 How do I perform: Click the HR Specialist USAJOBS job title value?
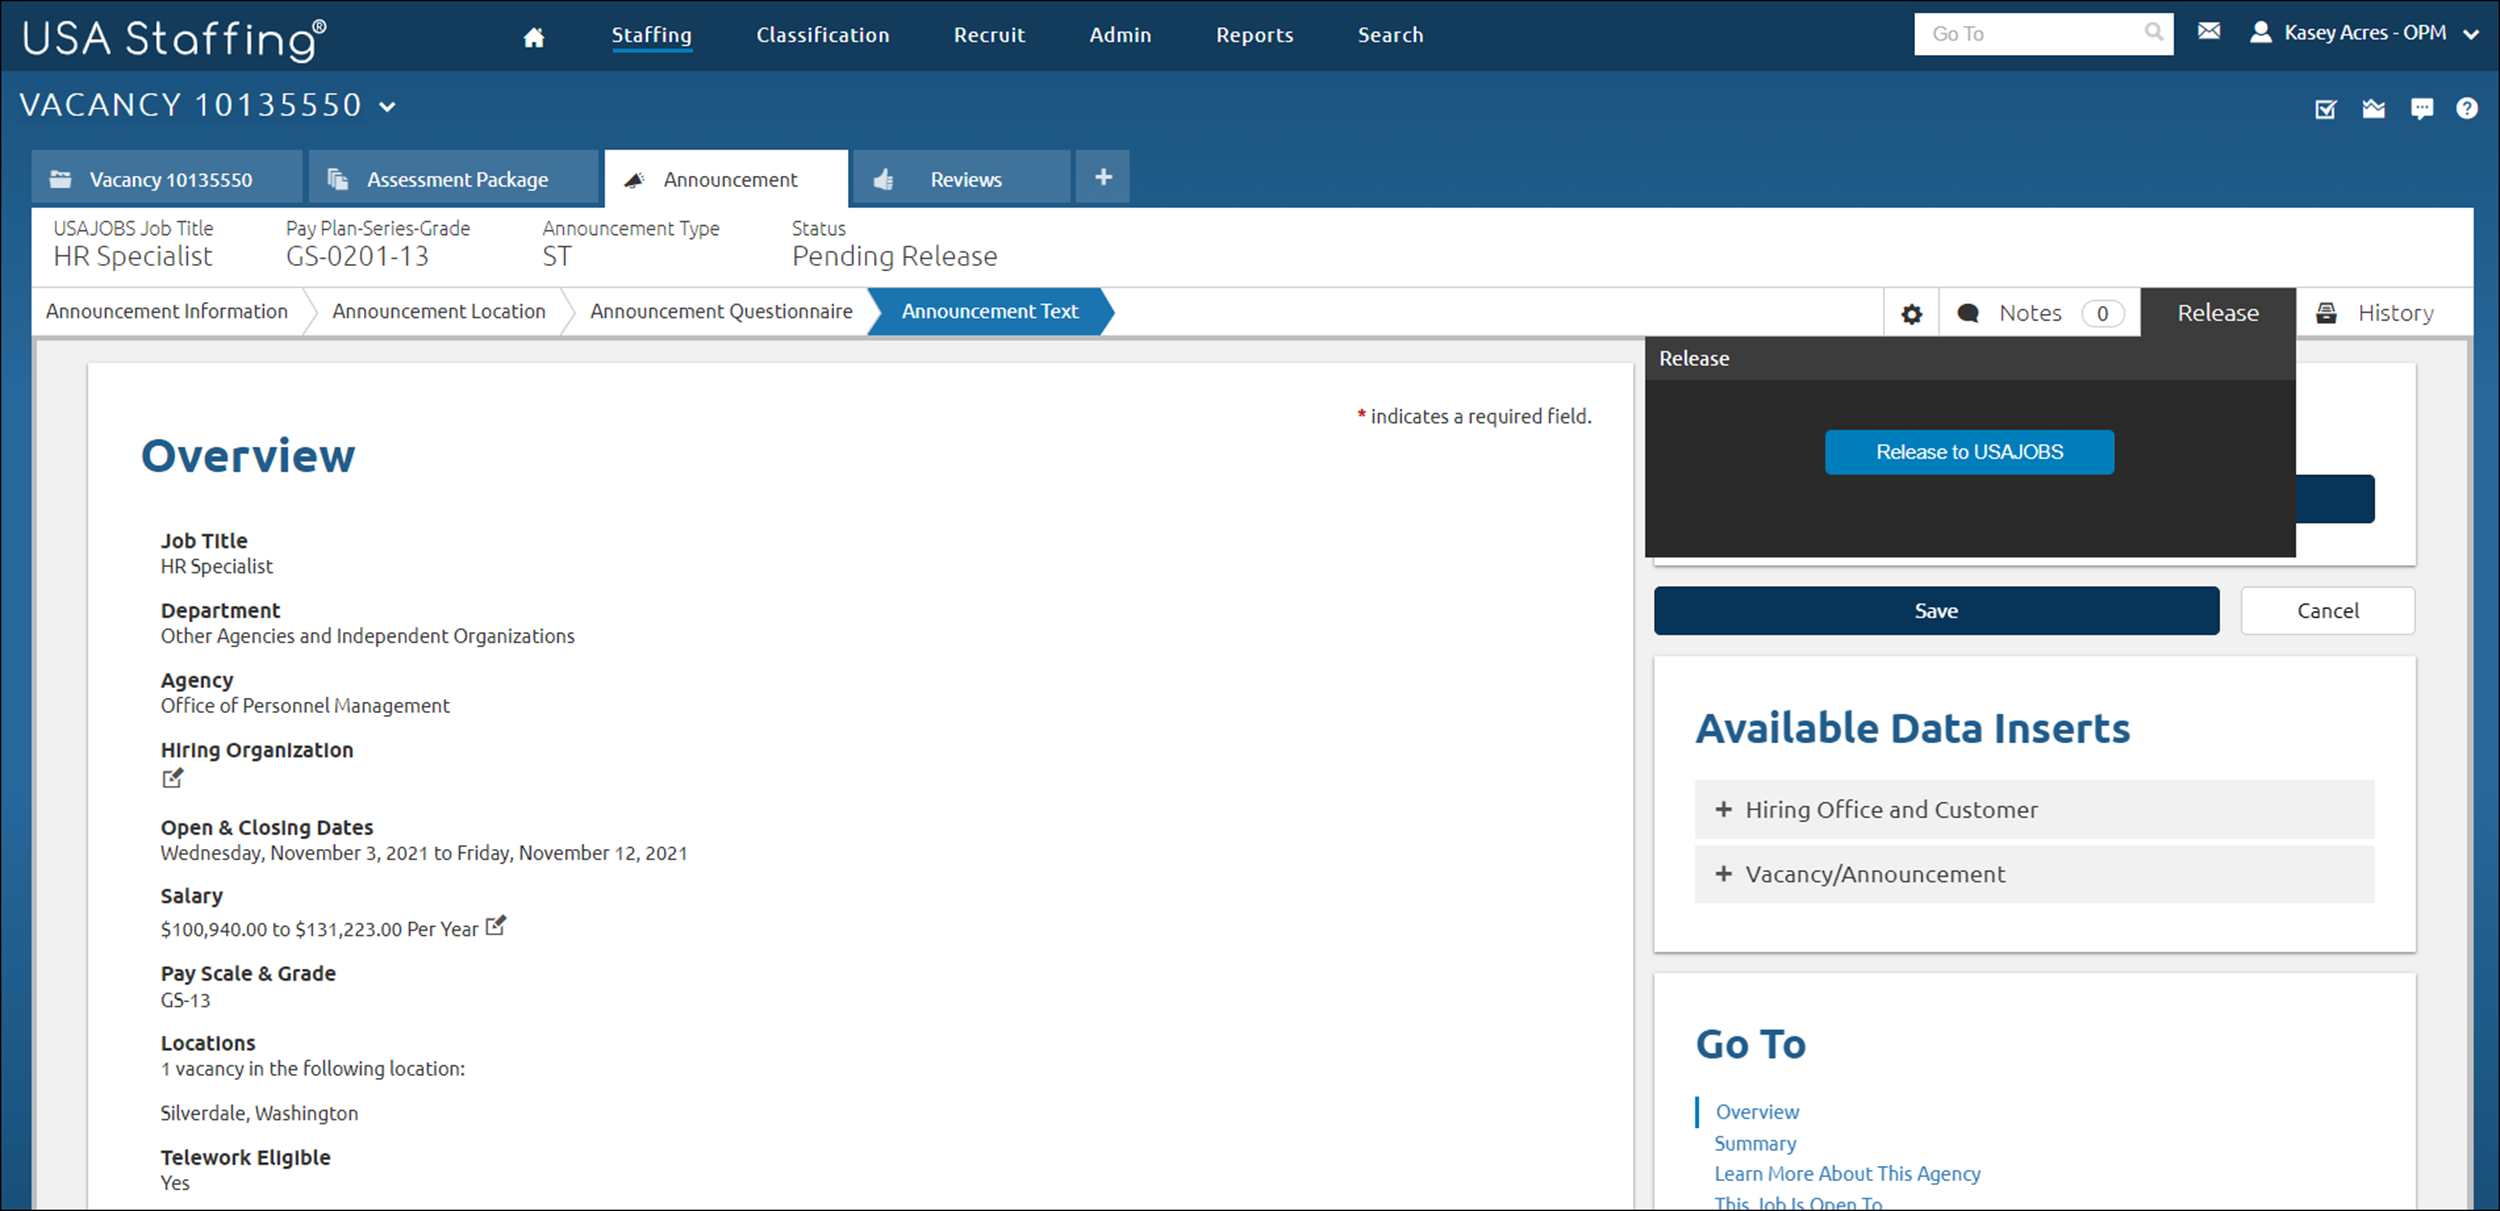(133, 257)
